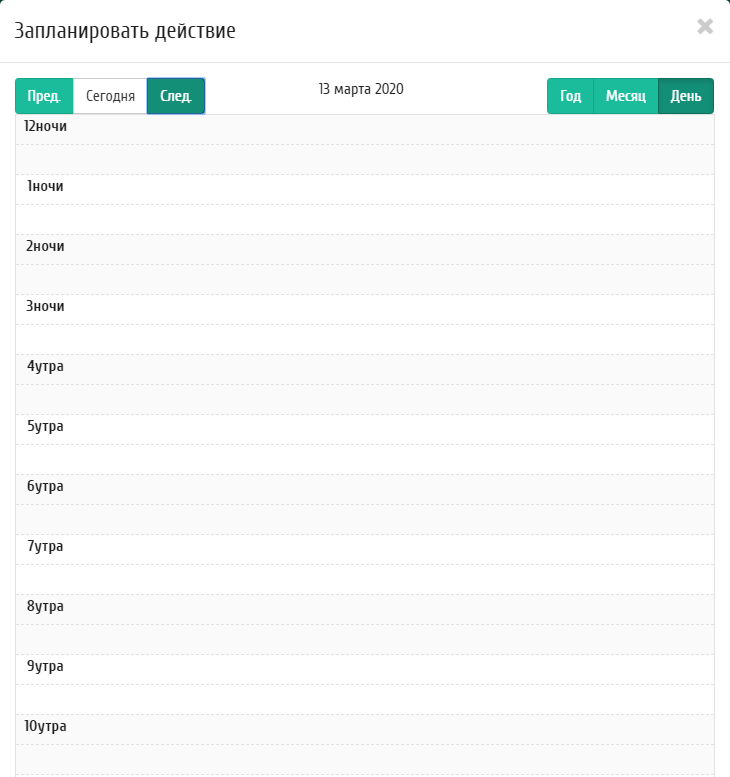
Task: Pick the 6утра hour slot
Action: [x=365, y=490]
